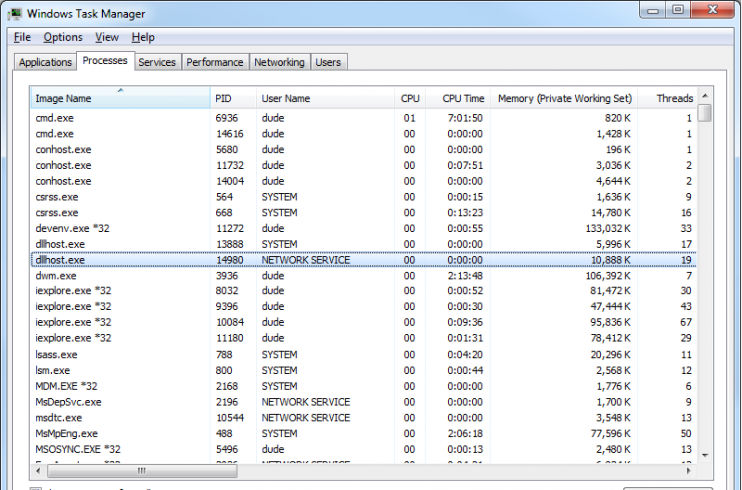Click the 2:13:48 CPU time value

click(465, 276)
